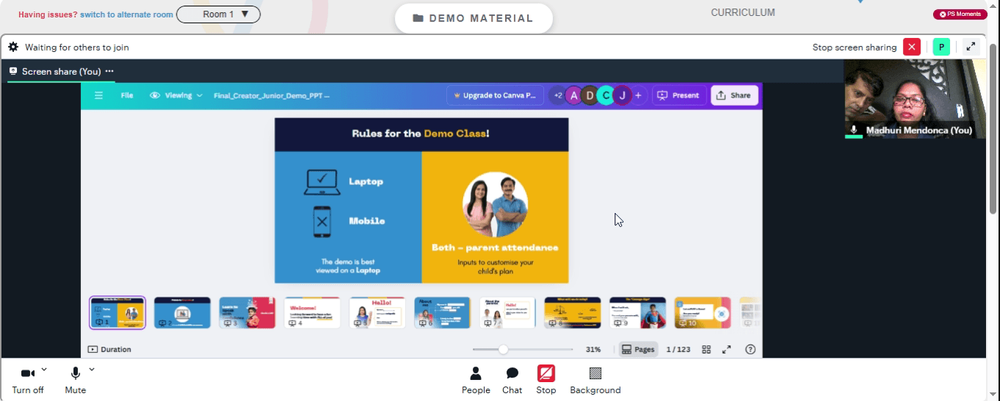Click the Madhuri Mendonca video tile
Viewport: 1000px width, 401px height.
[915, 99]
